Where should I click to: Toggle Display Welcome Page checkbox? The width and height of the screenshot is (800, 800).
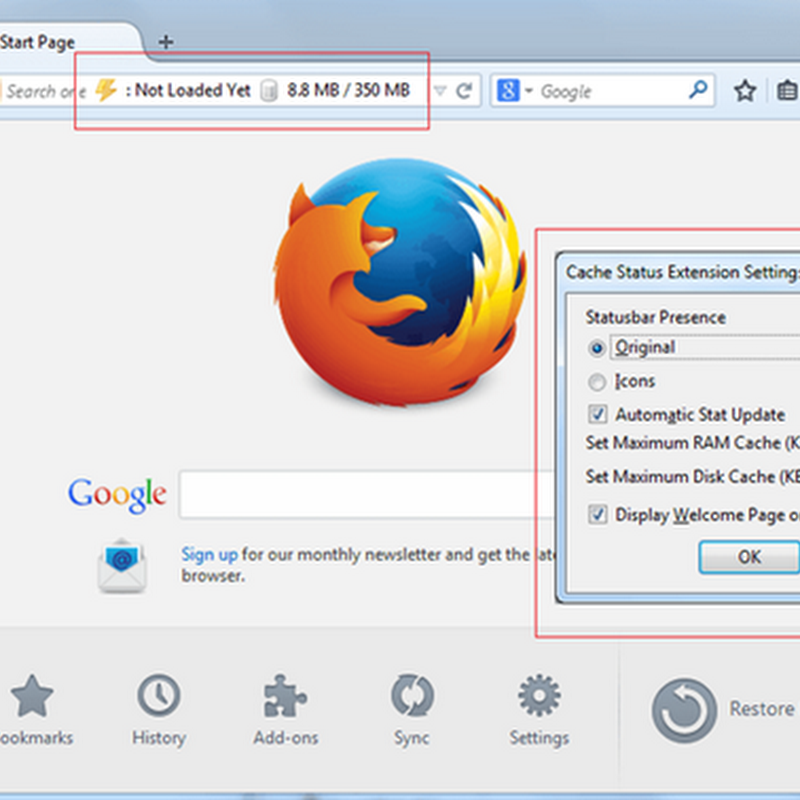(597, 514)
